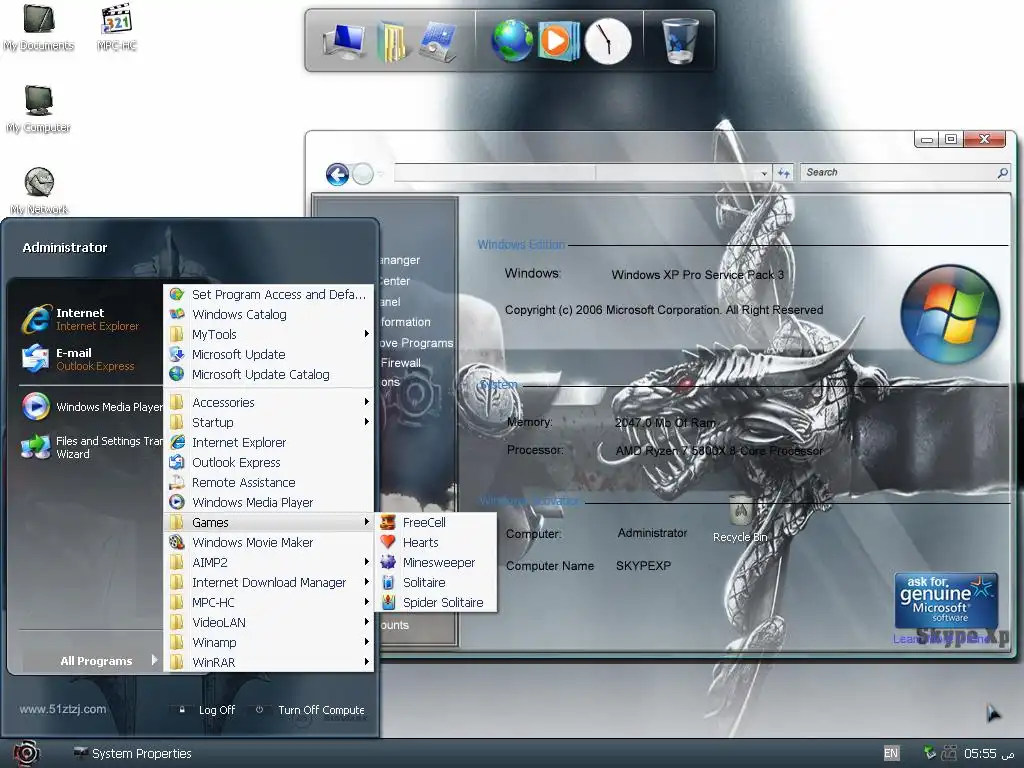This screenshot has width=1024, height=768.
Task: Click System Properties taskbar button
Action: (133, 754)
